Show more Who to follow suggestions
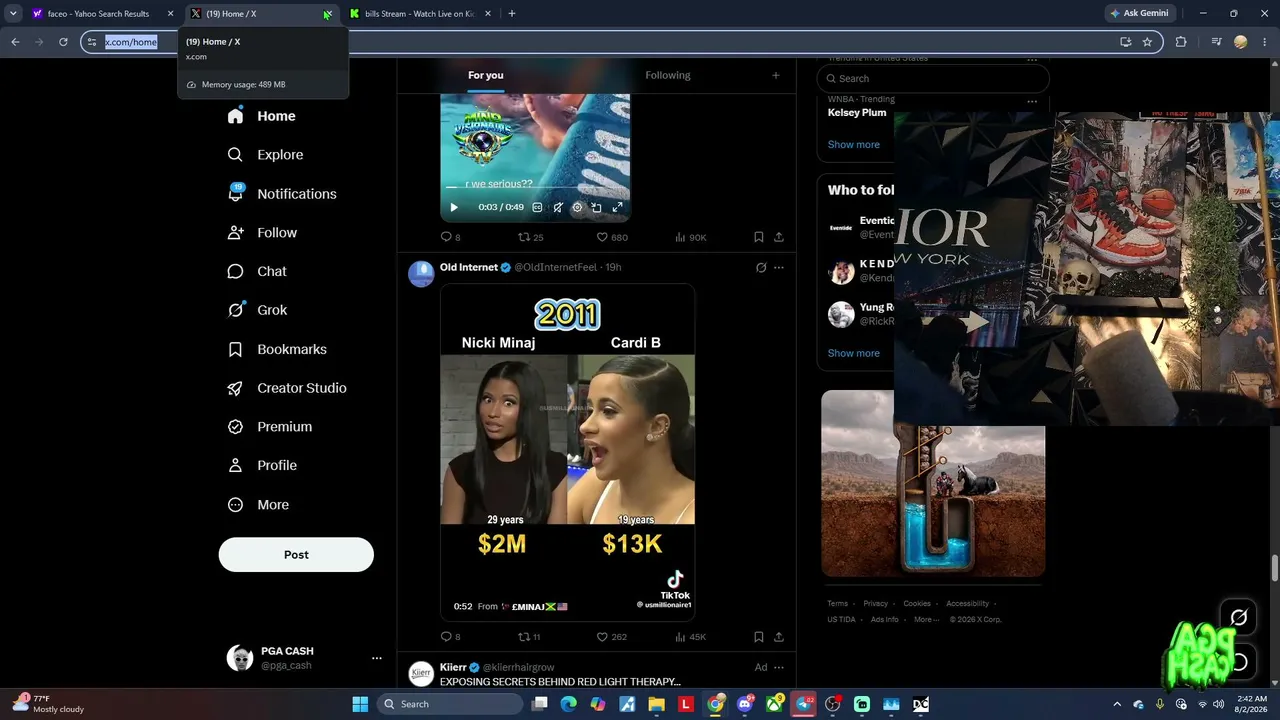The image size is (1280, 720). tap(854, 353)
